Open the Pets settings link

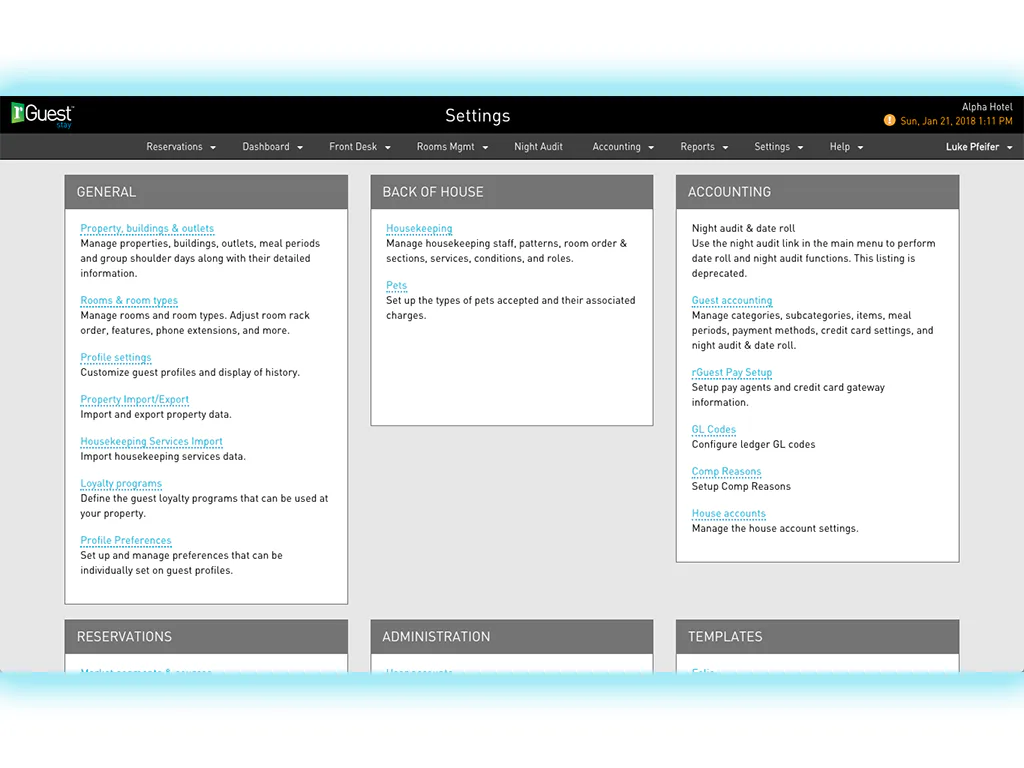396,285
